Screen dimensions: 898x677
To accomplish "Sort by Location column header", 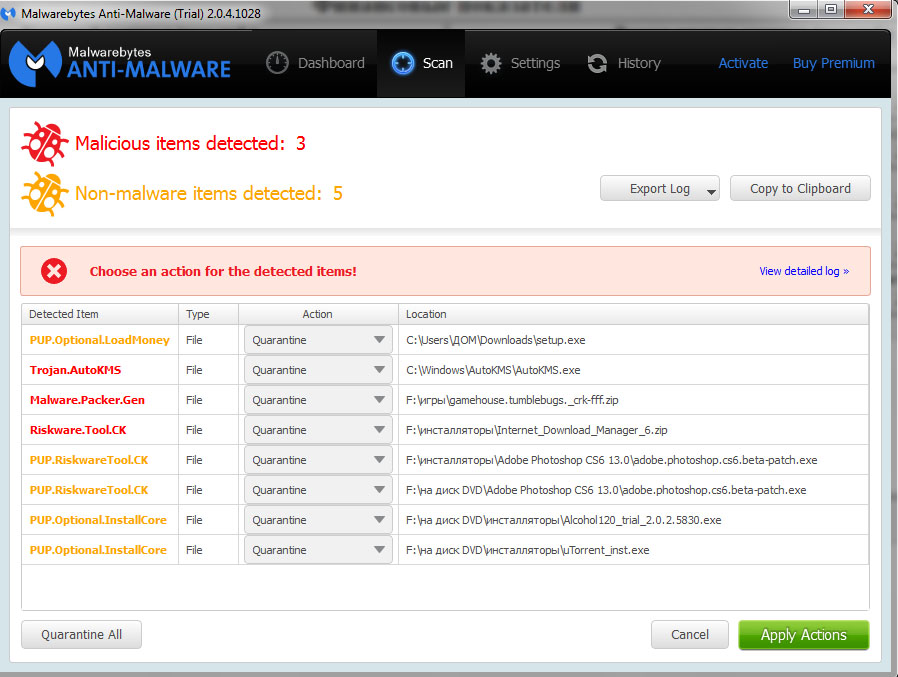I will click(x=633, y=314).
